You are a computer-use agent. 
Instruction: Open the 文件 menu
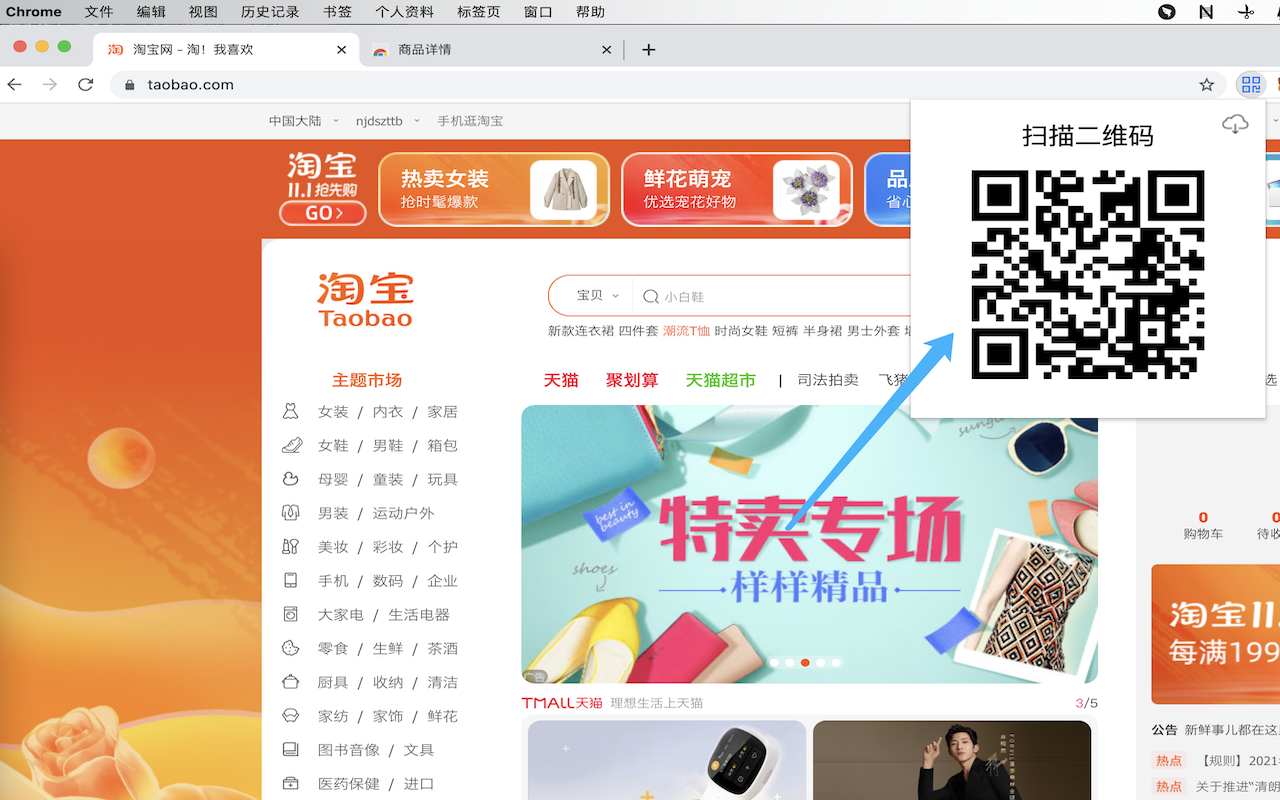[x=99, y=12]
